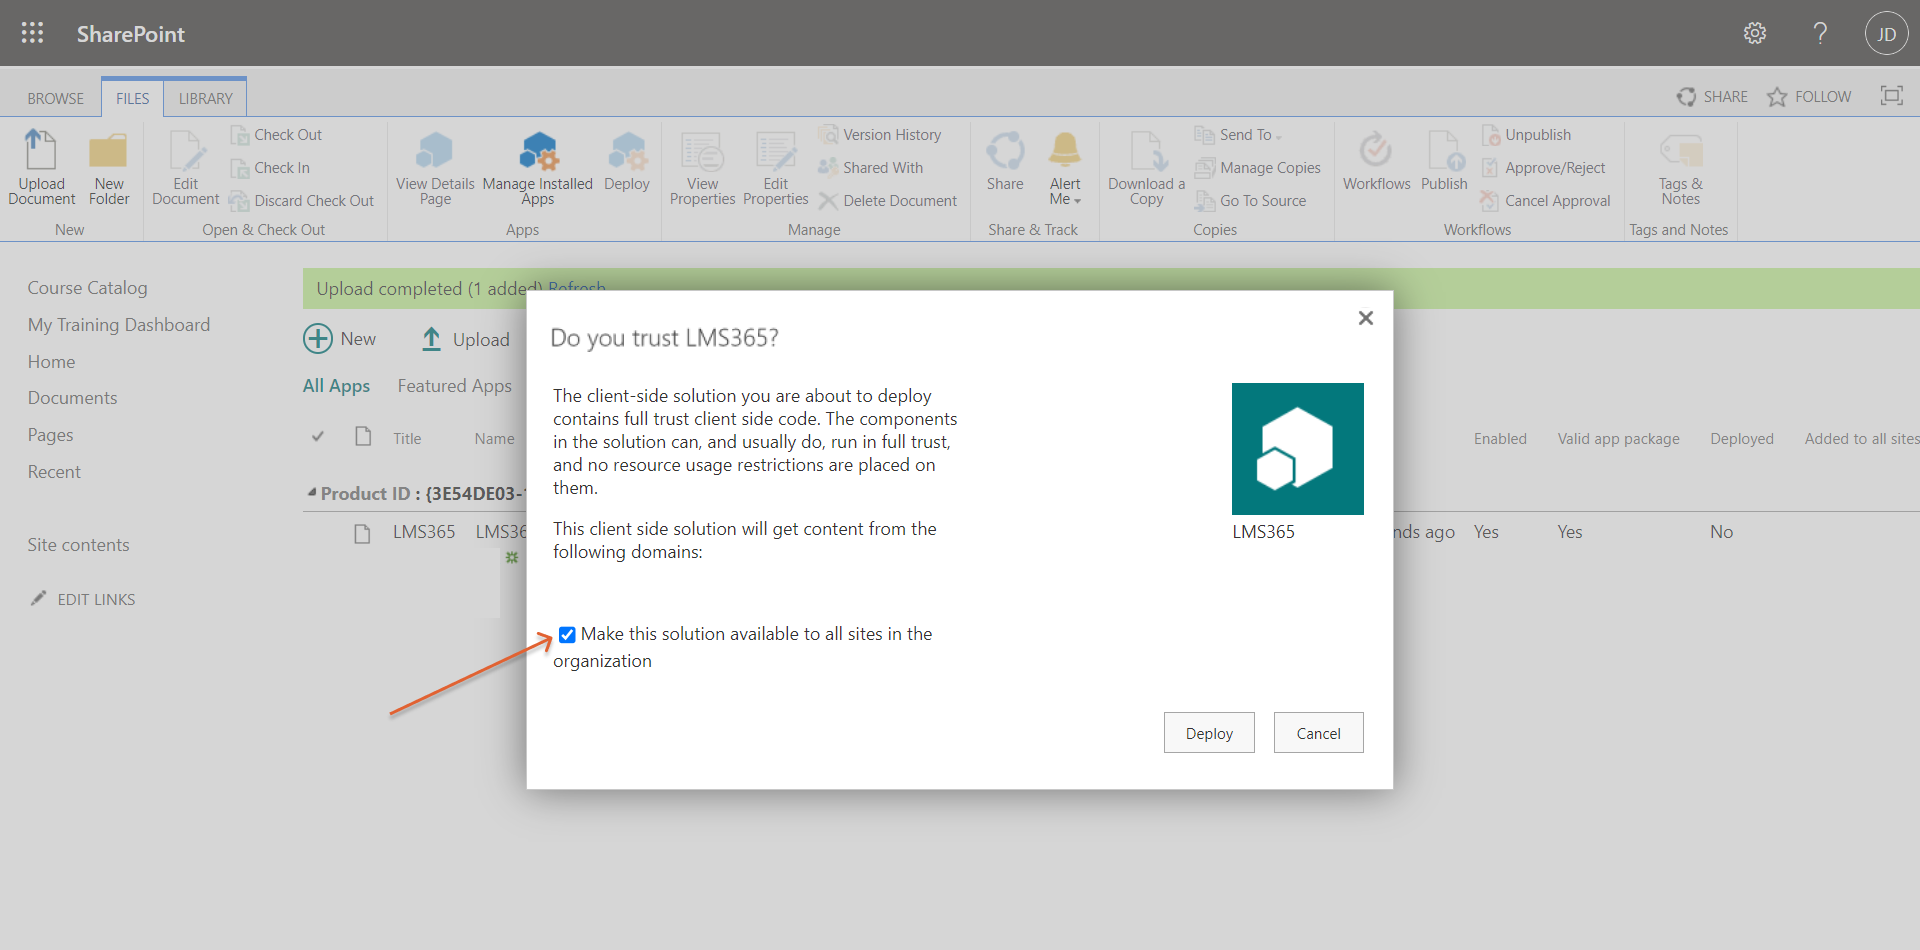Click Shared With in the ribbon

(871, 168)
